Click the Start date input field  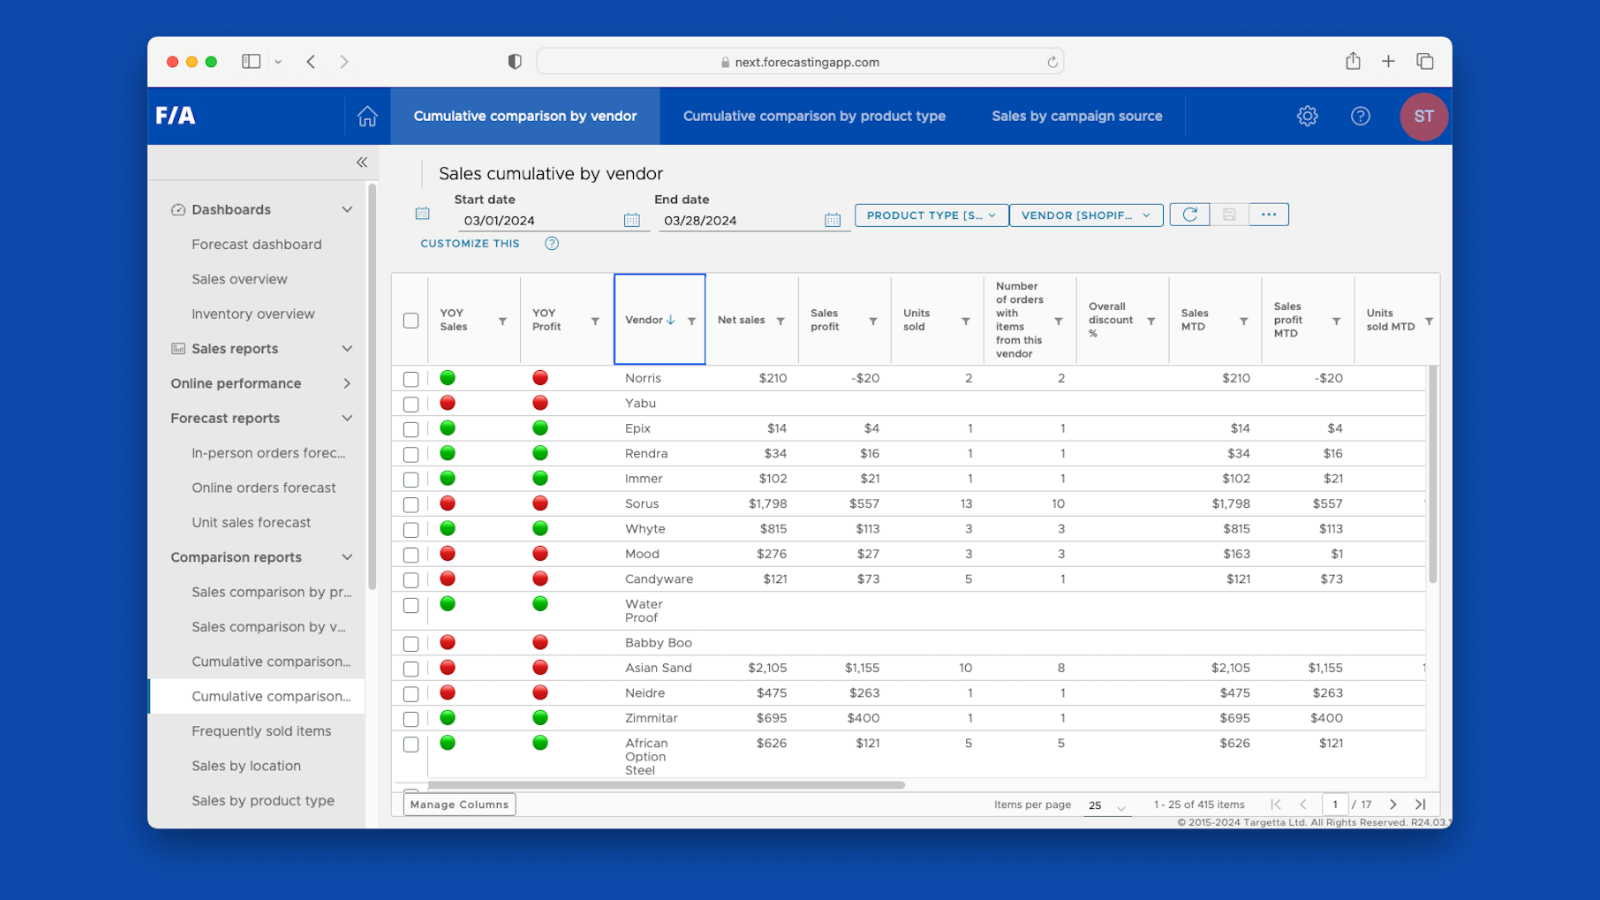(x=538, y=220)
